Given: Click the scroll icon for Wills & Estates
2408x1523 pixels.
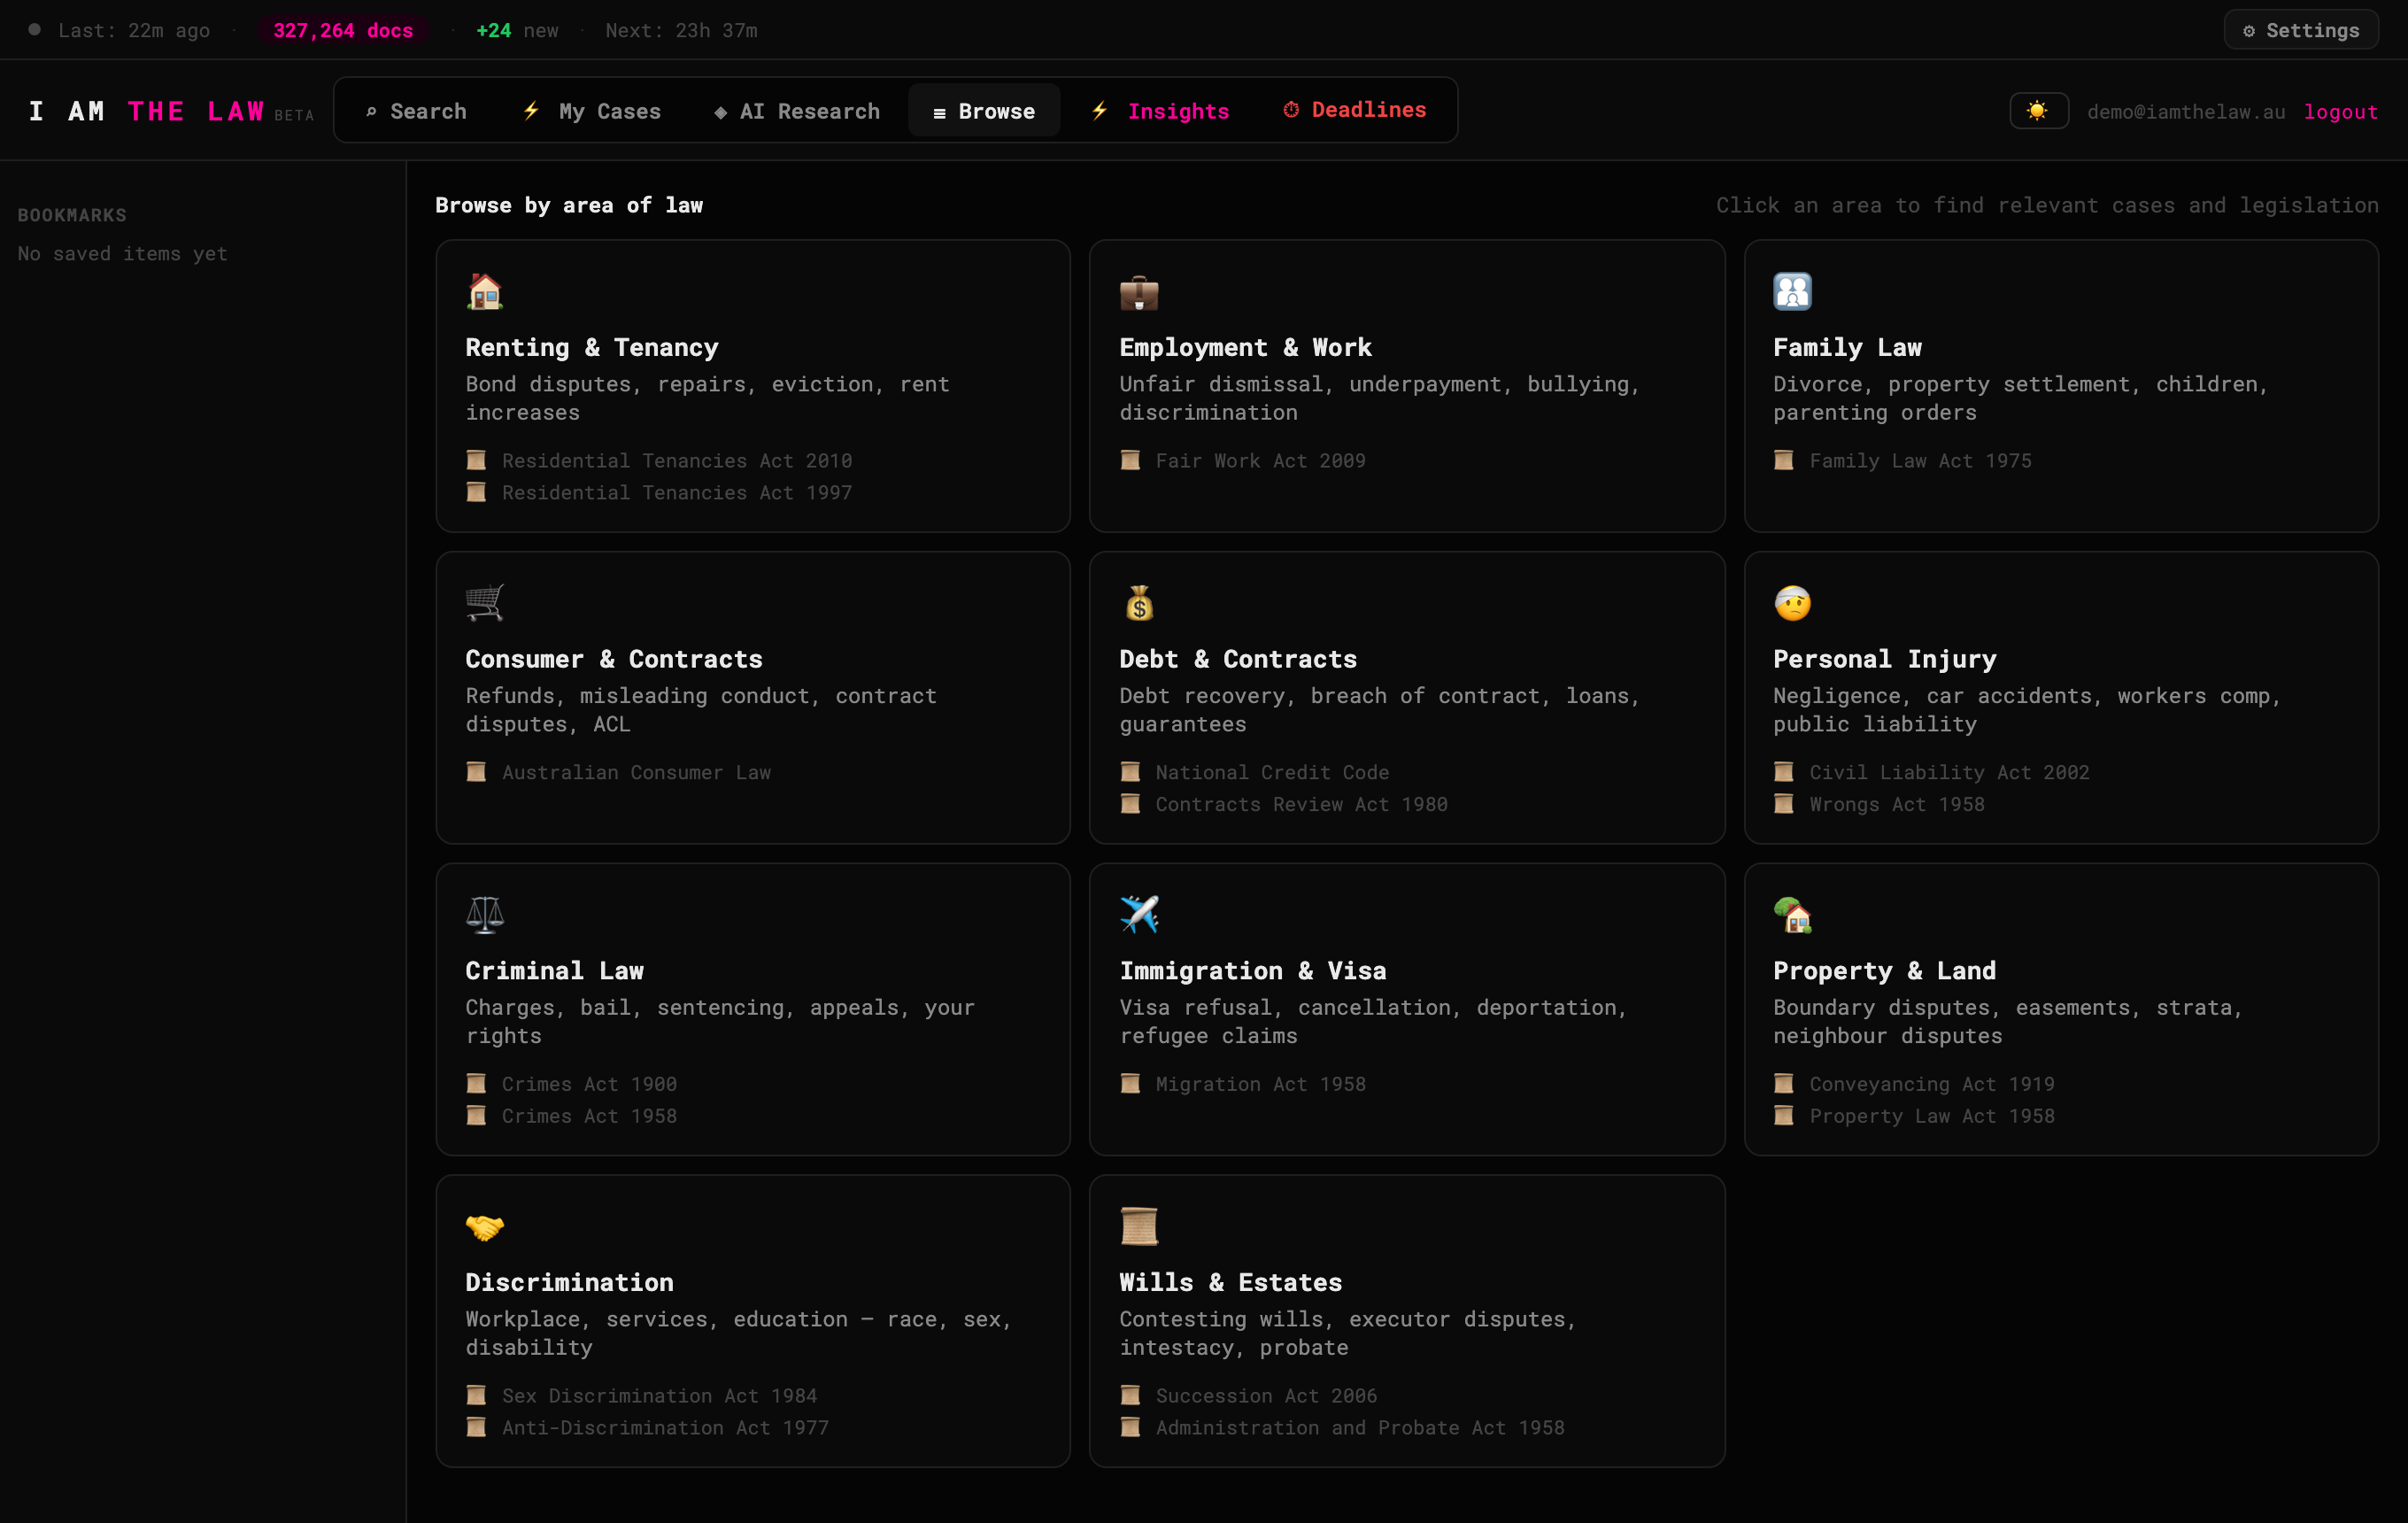Looking at the screenshot, I should (1139, 1226).
